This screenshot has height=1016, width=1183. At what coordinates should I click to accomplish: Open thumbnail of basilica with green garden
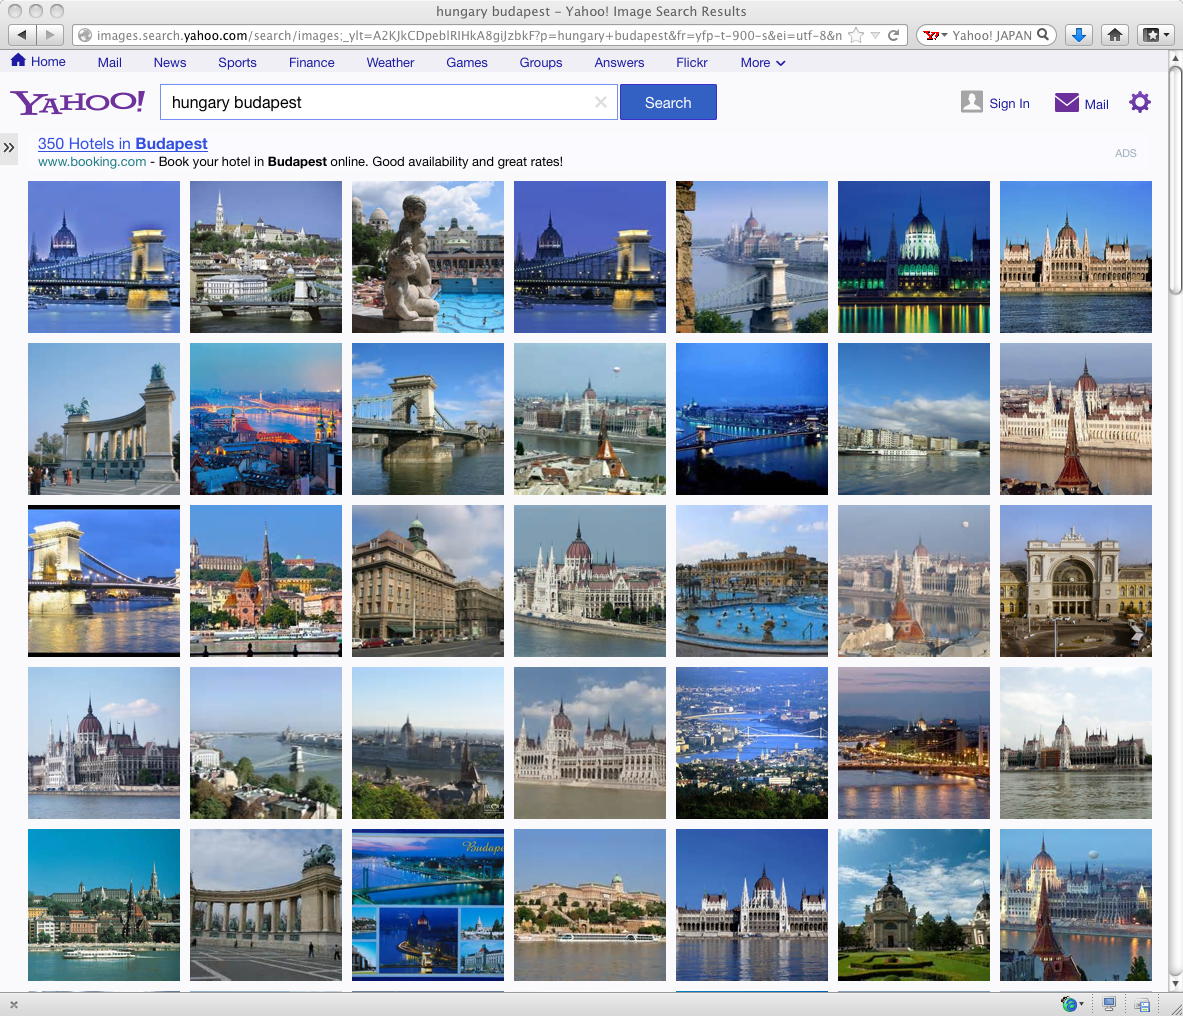pyautogui.click(x=914, y=904)
